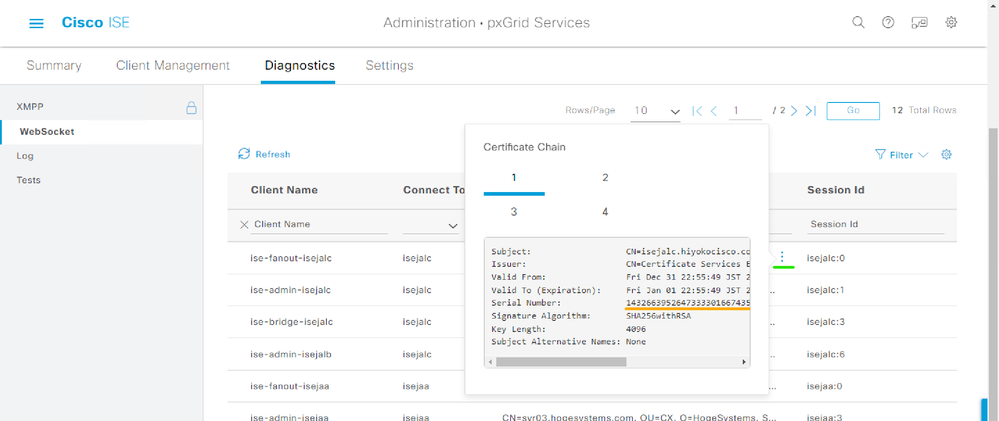Click the Client Name filter field
999x421 pixels.
point(320,224)
